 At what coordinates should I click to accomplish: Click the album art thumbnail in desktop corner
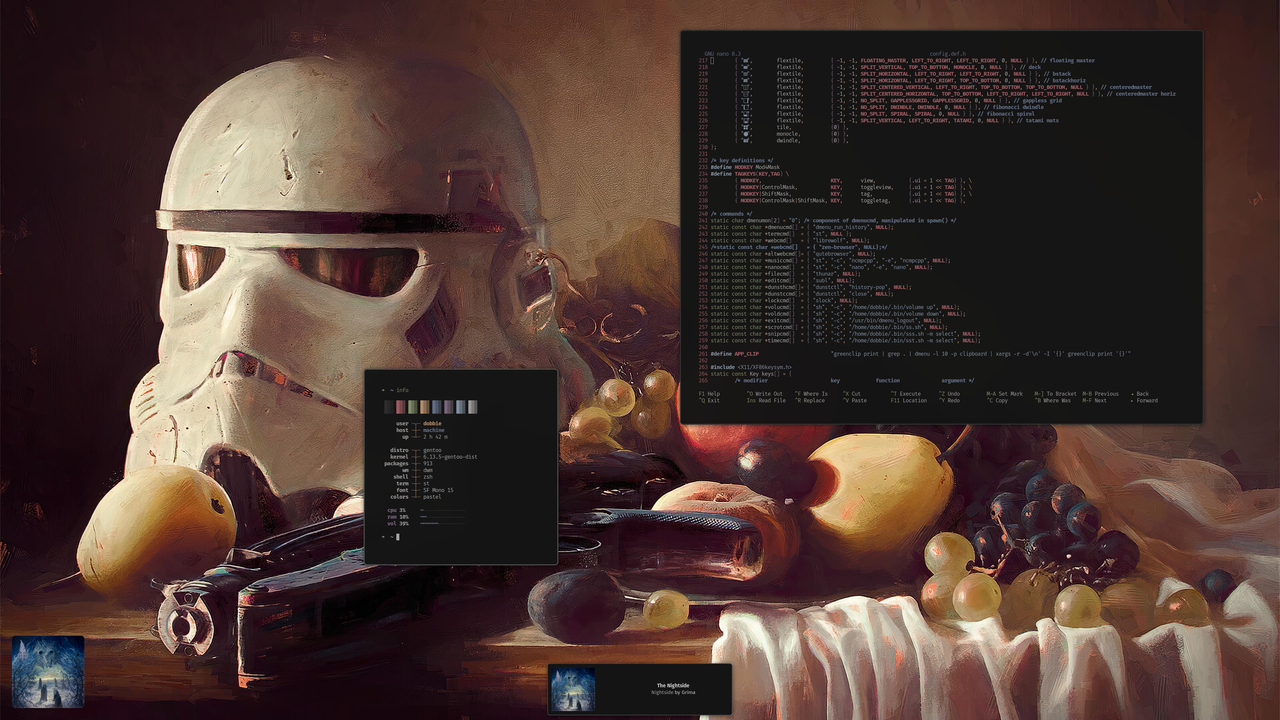tap(48, 672)
